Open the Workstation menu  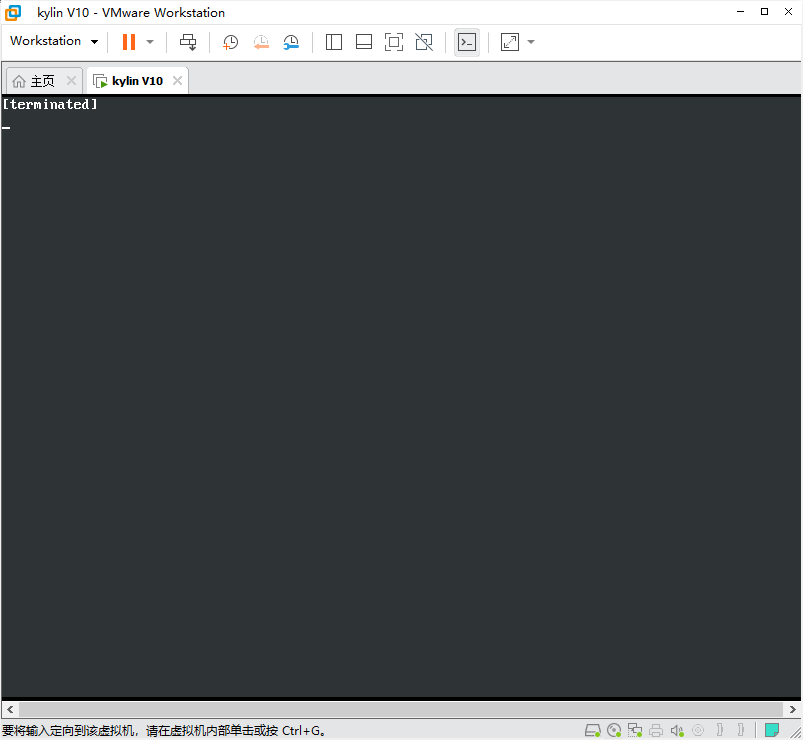coord(54,41)
